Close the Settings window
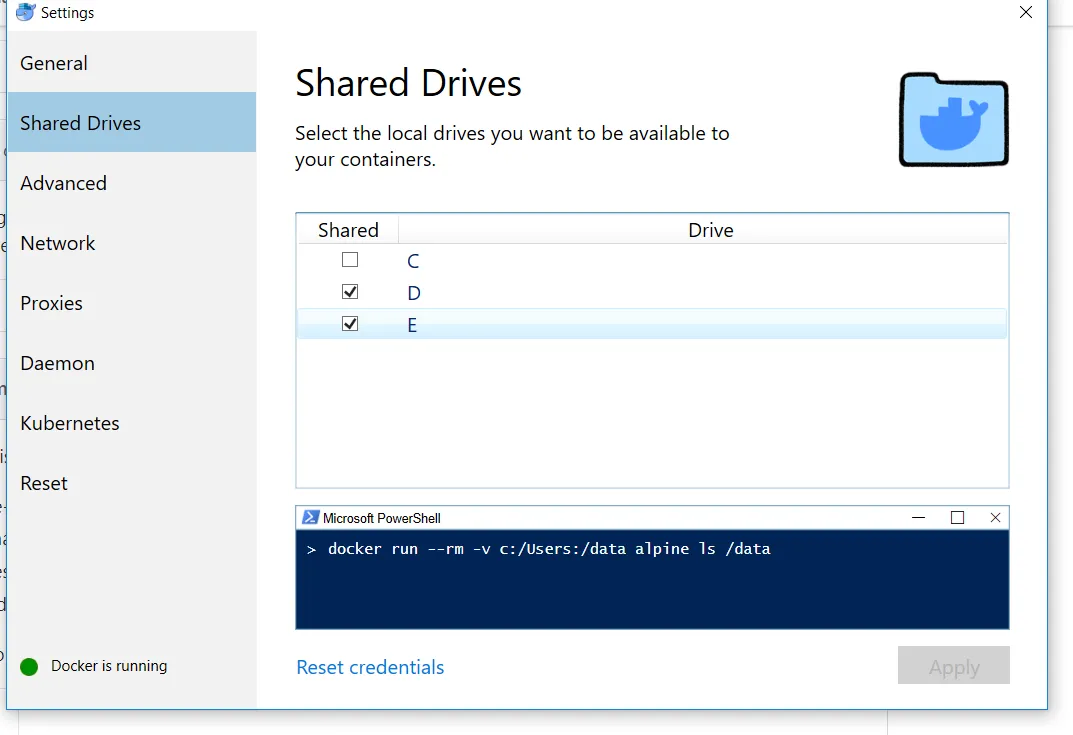This screenshot has height=735, width=1073. pos(1025,12)
